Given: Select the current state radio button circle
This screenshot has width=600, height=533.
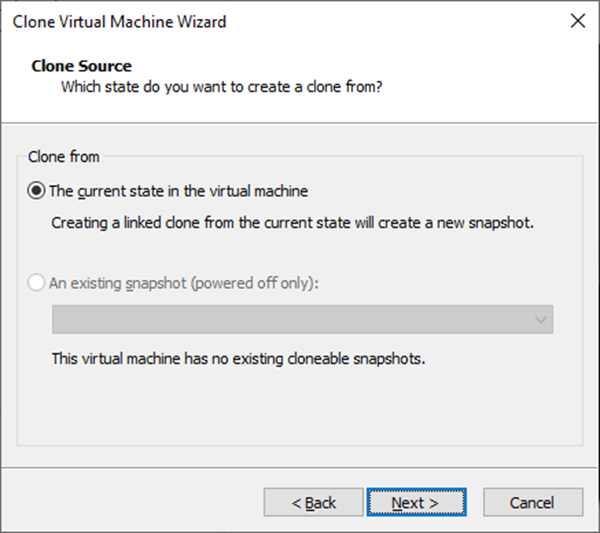Looking at the screenshot, I should pyautogui.click(x=37, y=190).
